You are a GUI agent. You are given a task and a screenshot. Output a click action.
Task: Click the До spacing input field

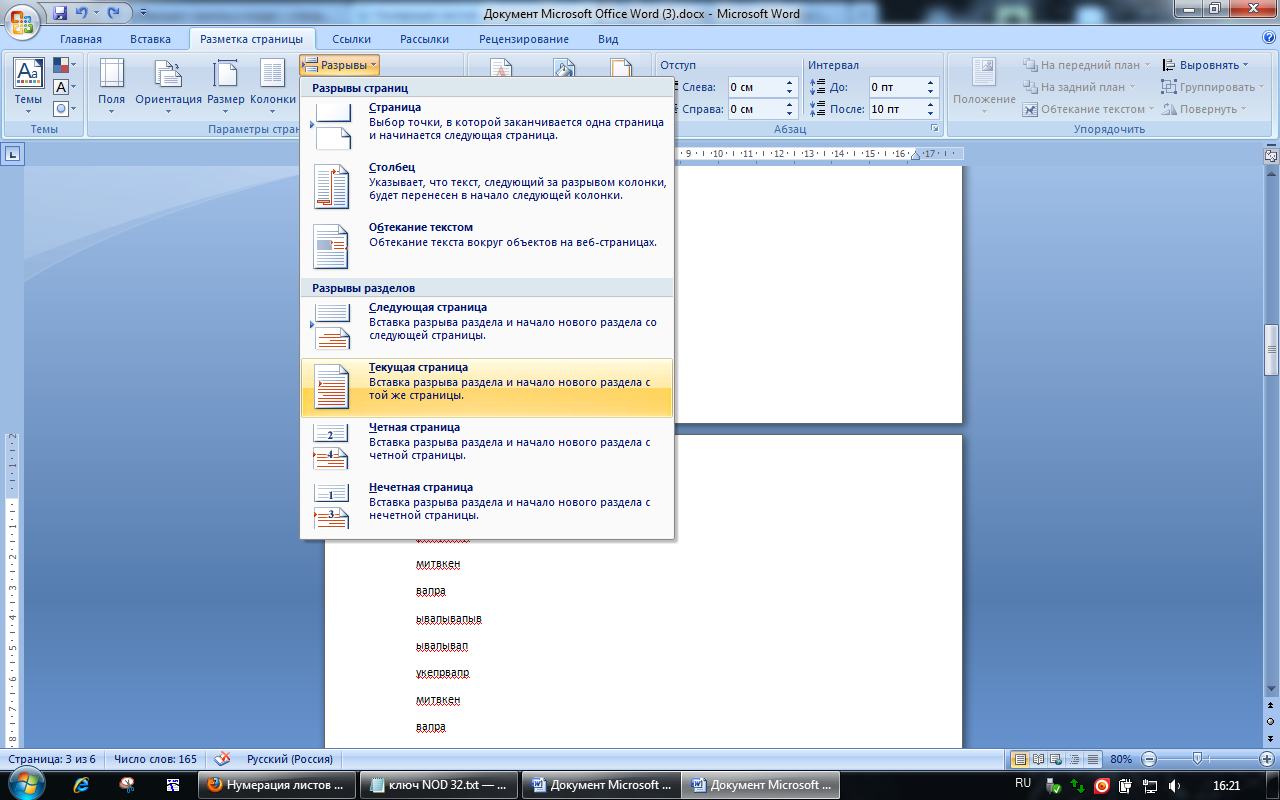coord(895,87)
